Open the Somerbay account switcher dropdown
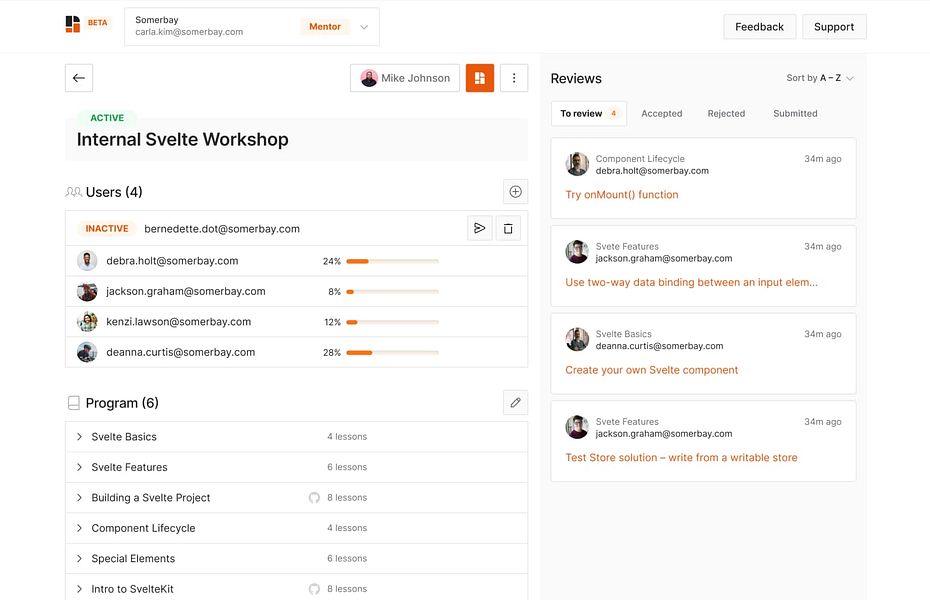The width and height of the screenshot is (930, 600). tap(251, 26)
